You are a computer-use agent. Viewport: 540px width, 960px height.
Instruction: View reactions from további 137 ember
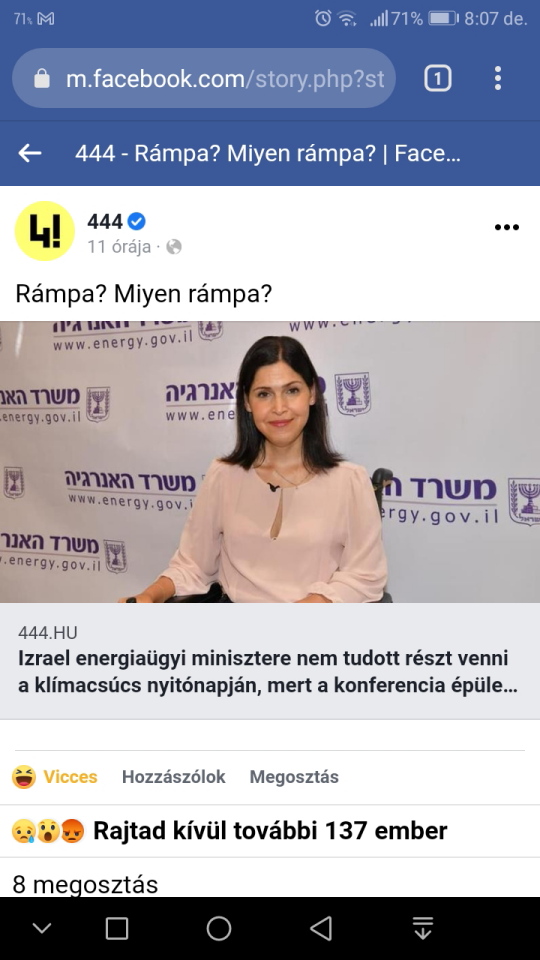(230, 831)
